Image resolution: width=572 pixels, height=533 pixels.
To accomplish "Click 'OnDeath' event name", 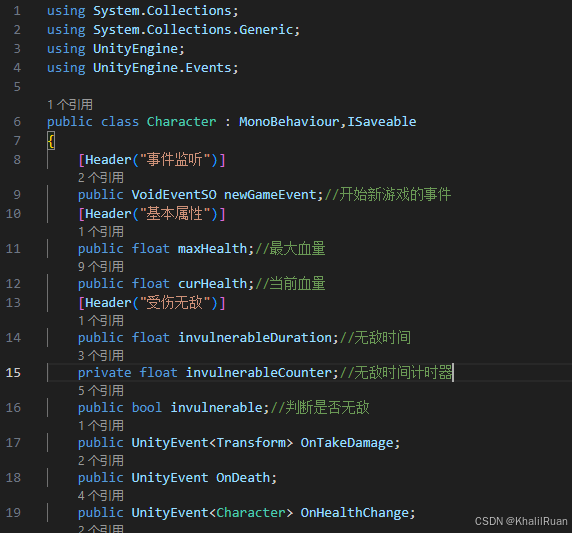I will [x=243, y=478].
